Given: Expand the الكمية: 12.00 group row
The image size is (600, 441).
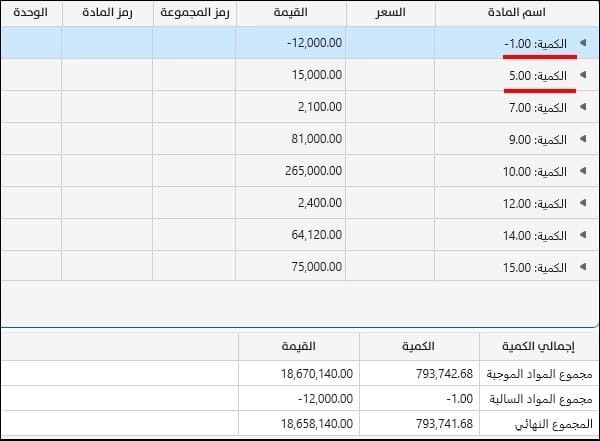Looking at the screenshot, I should (583, 203).
